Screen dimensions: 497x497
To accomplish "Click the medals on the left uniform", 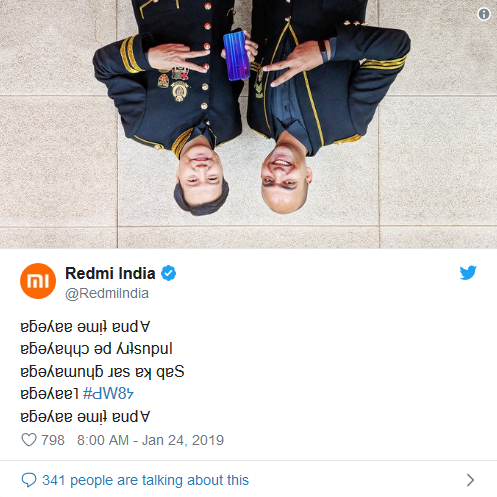I will pyautogui.click(x=173, y=83).
